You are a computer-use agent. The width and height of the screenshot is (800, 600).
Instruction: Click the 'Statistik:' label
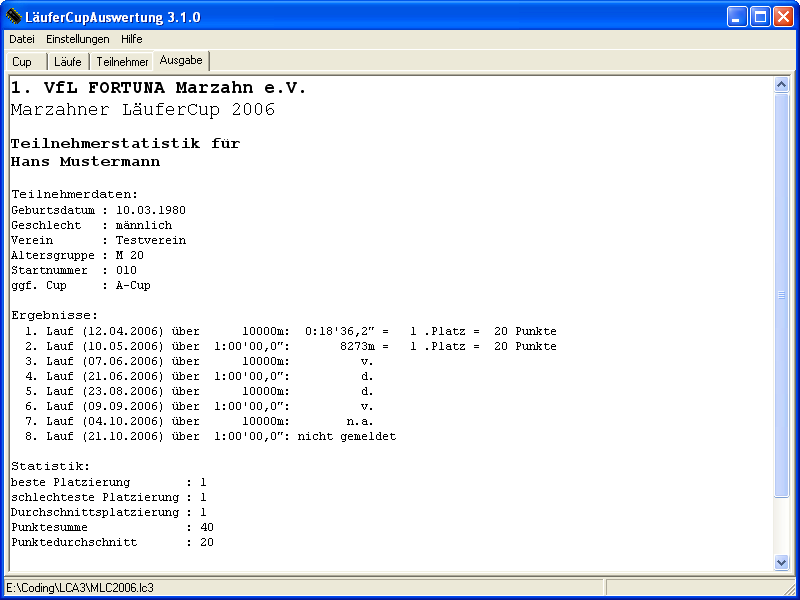tap(51, 466)
